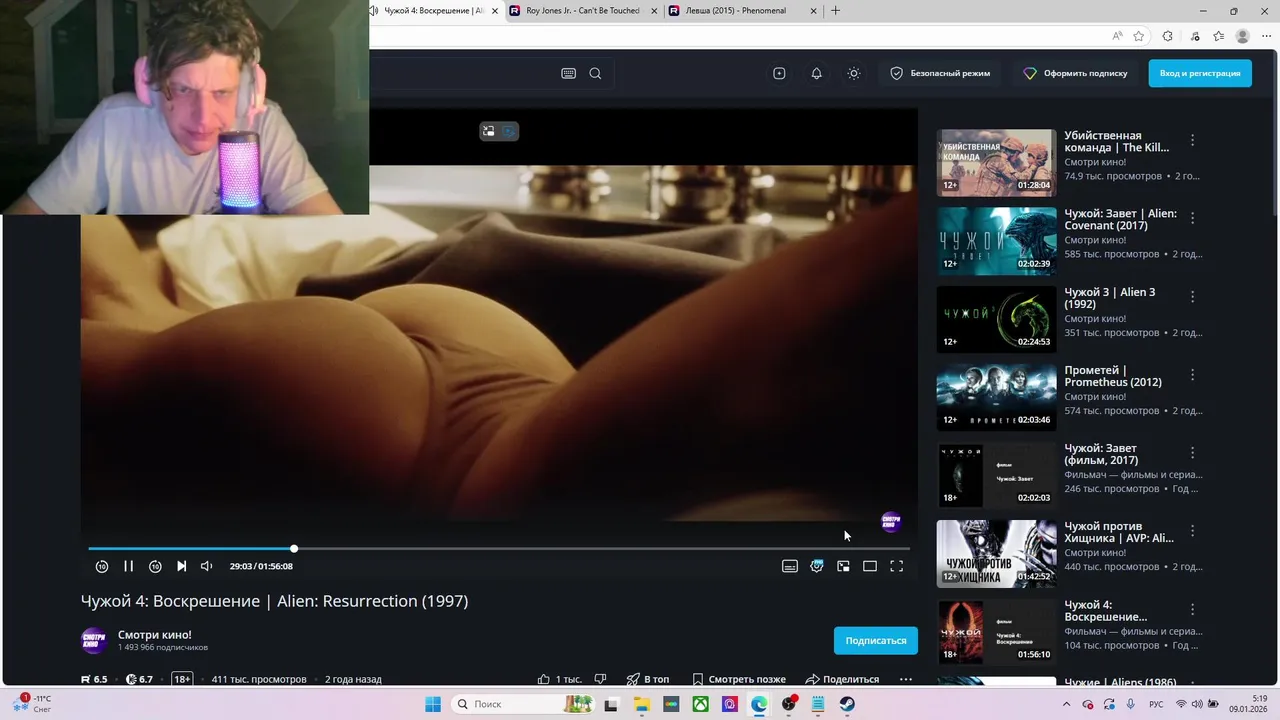1280x720 pixels.
Task: Toggle Безопасный режим safe mode
Action: [x=940, y=73]
